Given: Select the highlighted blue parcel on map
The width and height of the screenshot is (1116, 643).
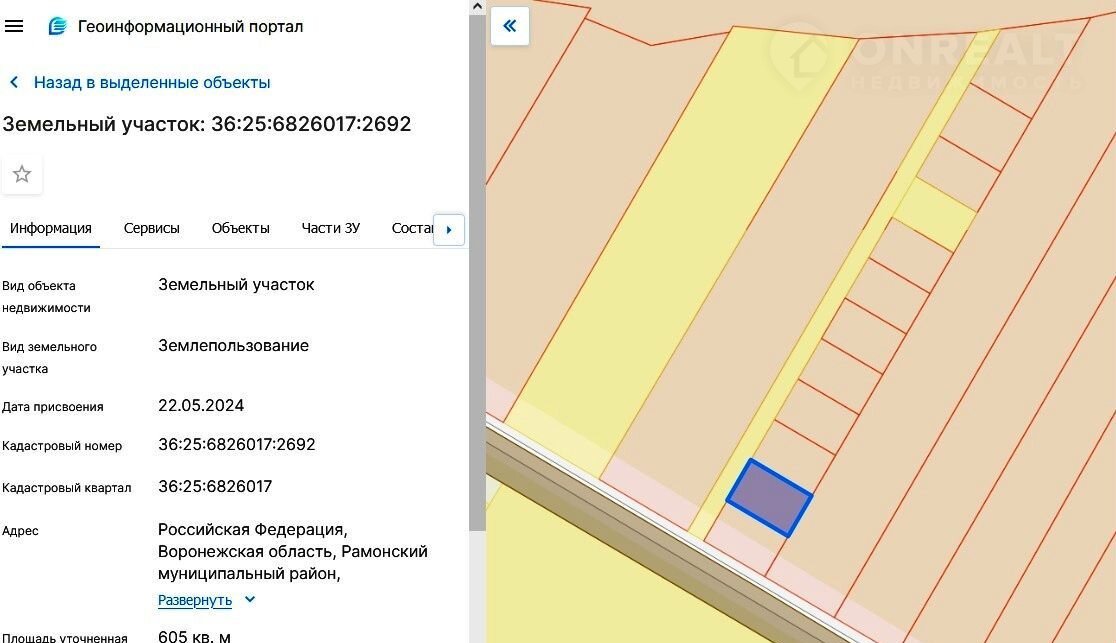Looking at the screenshot, I should point(769,498).
